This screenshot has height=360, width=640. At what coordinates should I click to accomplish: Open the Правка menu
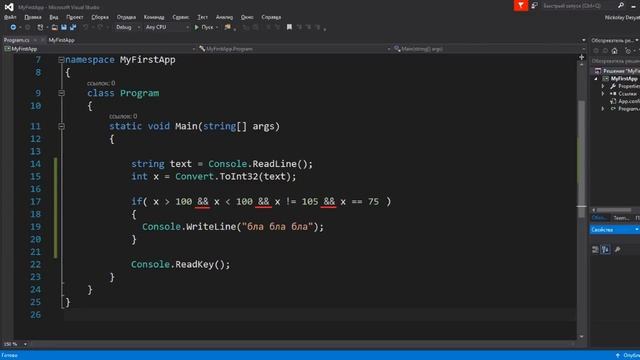click(33, 17)
